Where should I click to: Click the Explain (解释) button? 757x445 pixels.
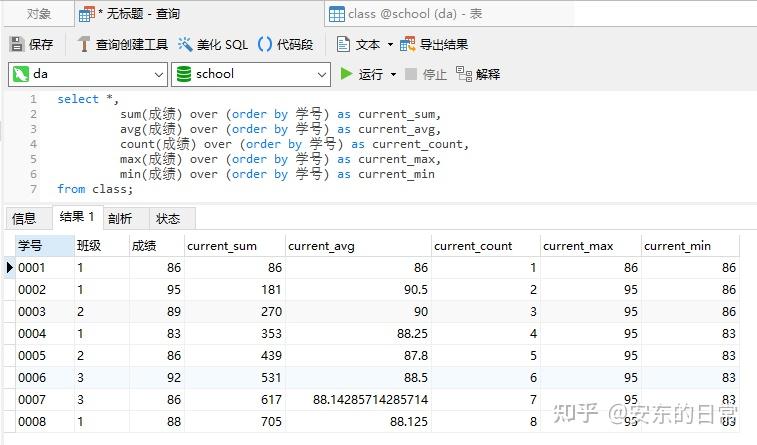[x=478, y=74]
